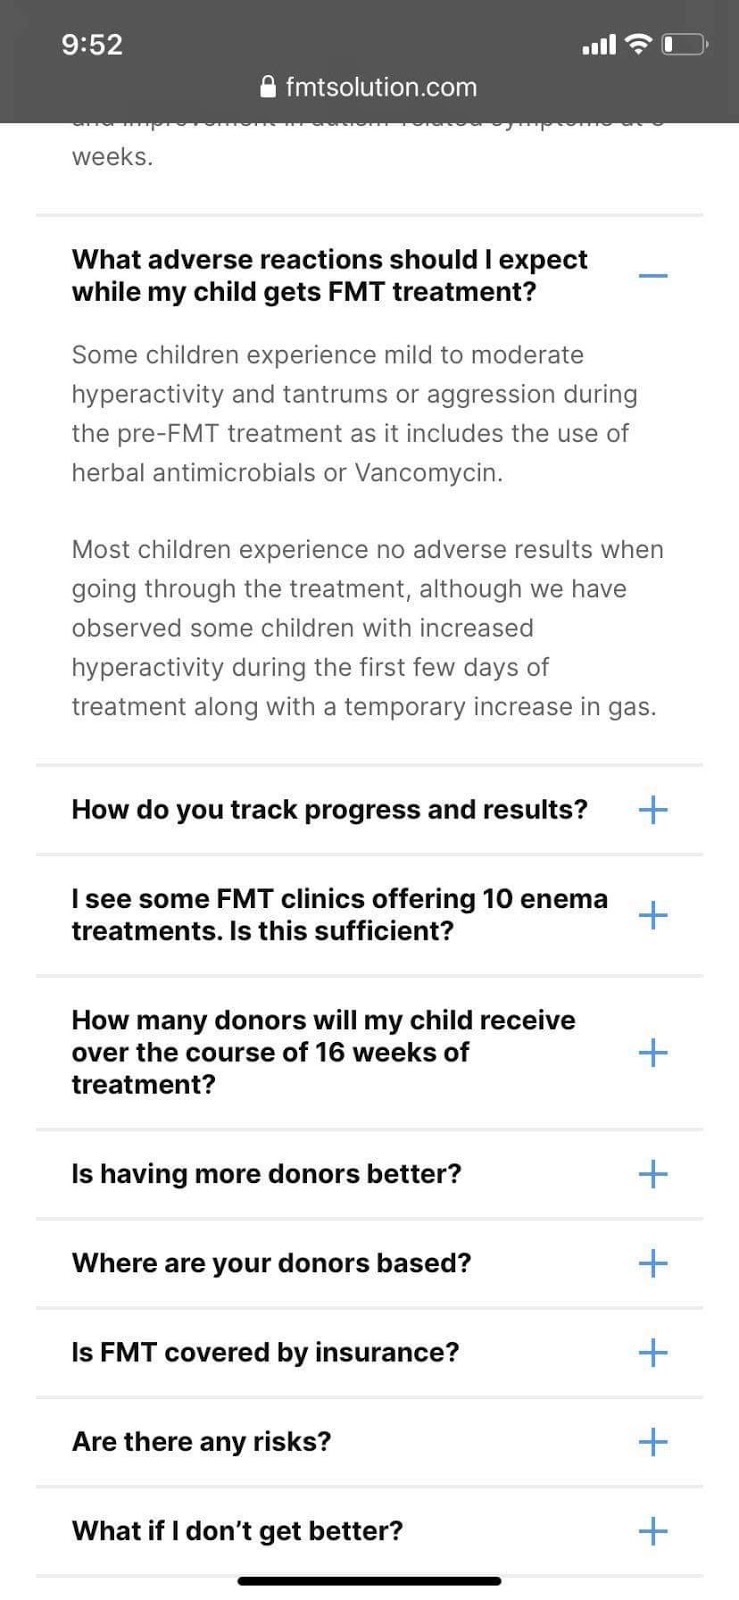
Task: Click plus icon for 'Is having more donors better?'
Action: coord(653,1173)
